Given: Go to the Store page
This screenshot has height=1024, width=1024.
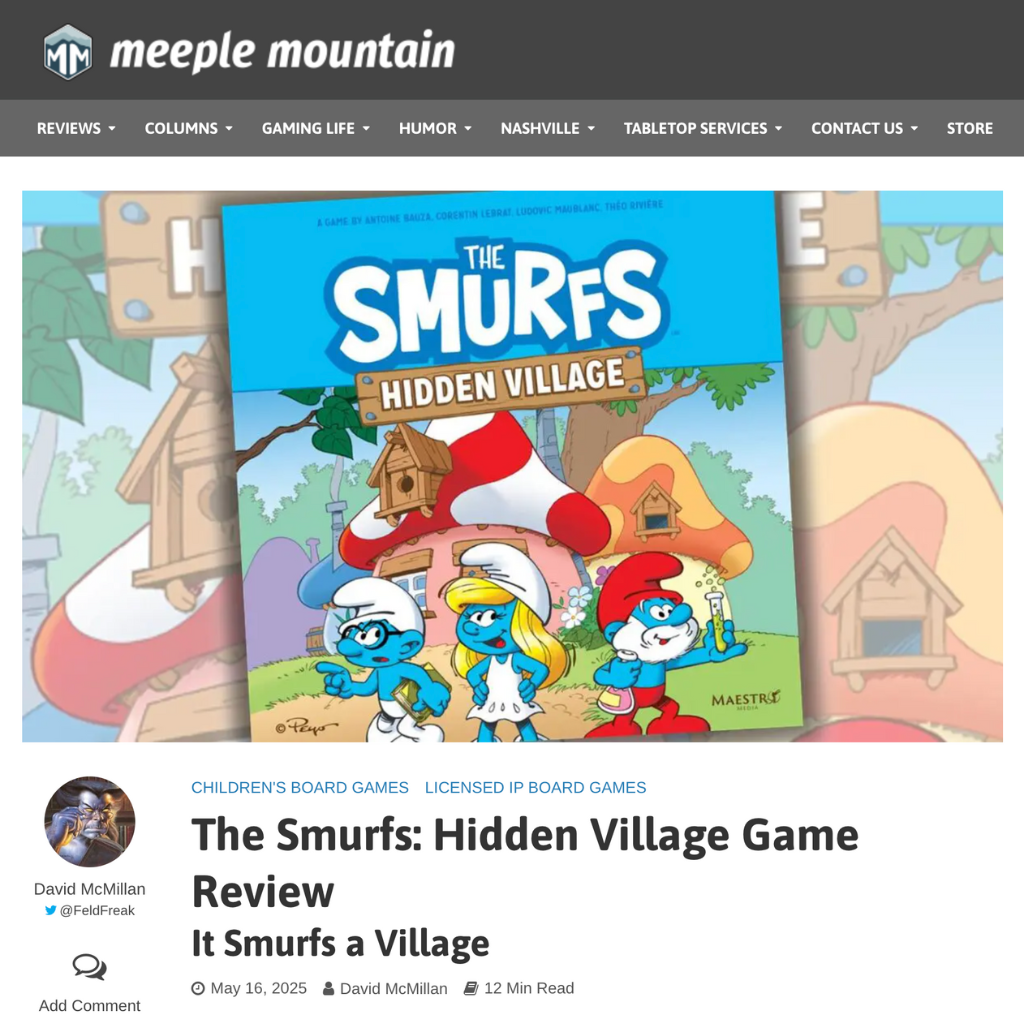Looking at the screenshot, I should point(970,129).
